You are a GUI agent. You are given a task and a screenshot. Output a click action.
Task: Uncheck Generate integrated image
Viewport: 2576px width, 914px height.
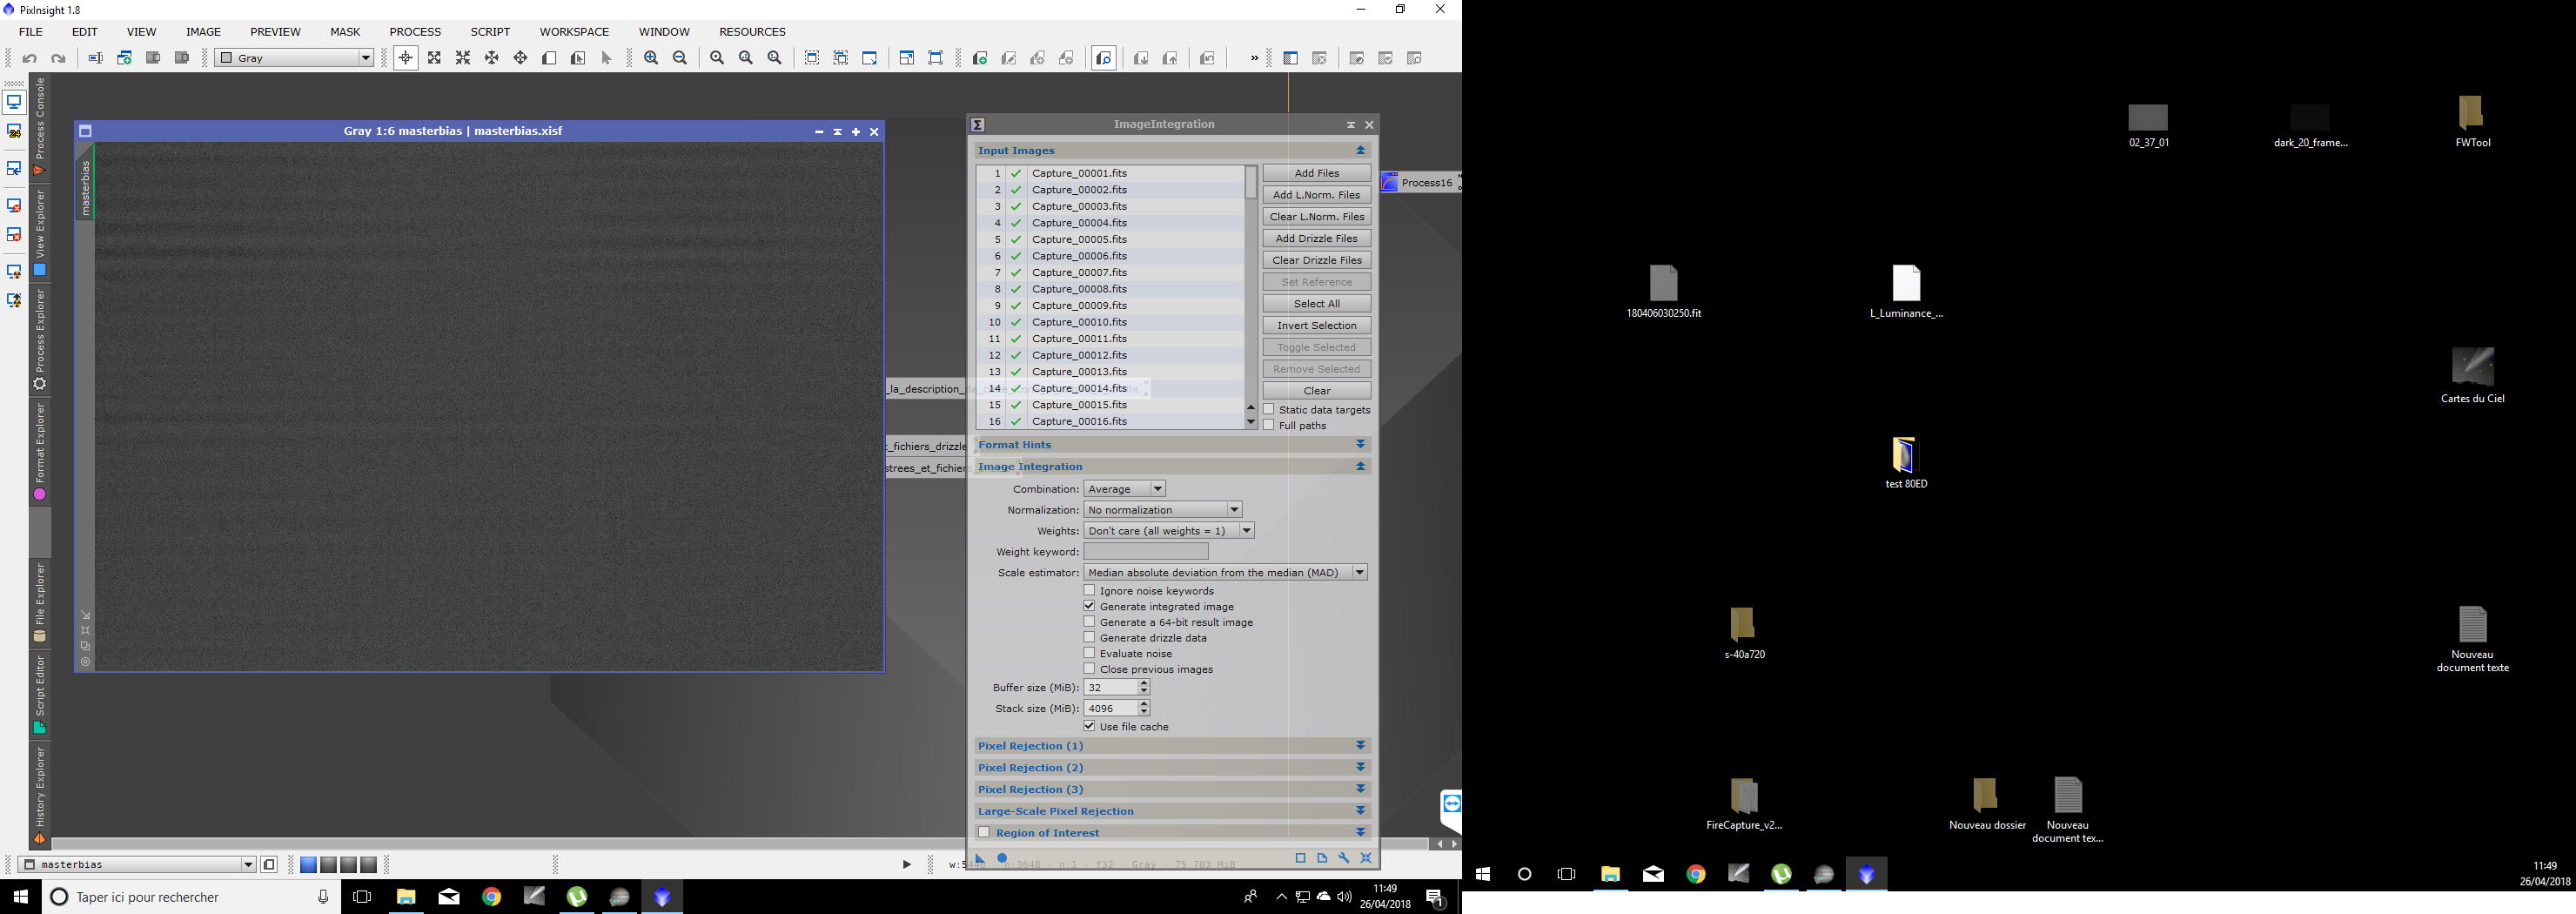pyautogui.click(x=1089, y=606)
